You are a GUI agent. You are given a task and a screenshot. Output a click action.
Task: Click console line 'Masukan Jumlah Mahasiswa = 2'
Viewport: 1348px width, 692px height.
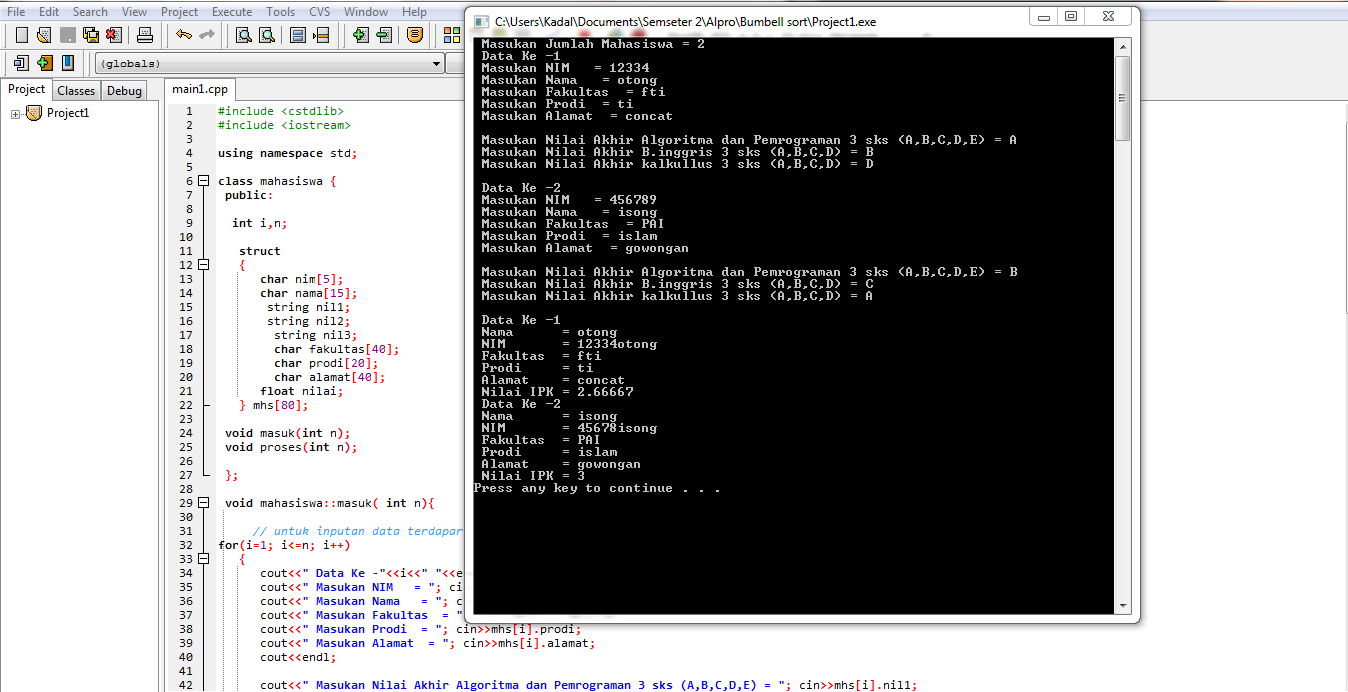click(x=593, y=44)
